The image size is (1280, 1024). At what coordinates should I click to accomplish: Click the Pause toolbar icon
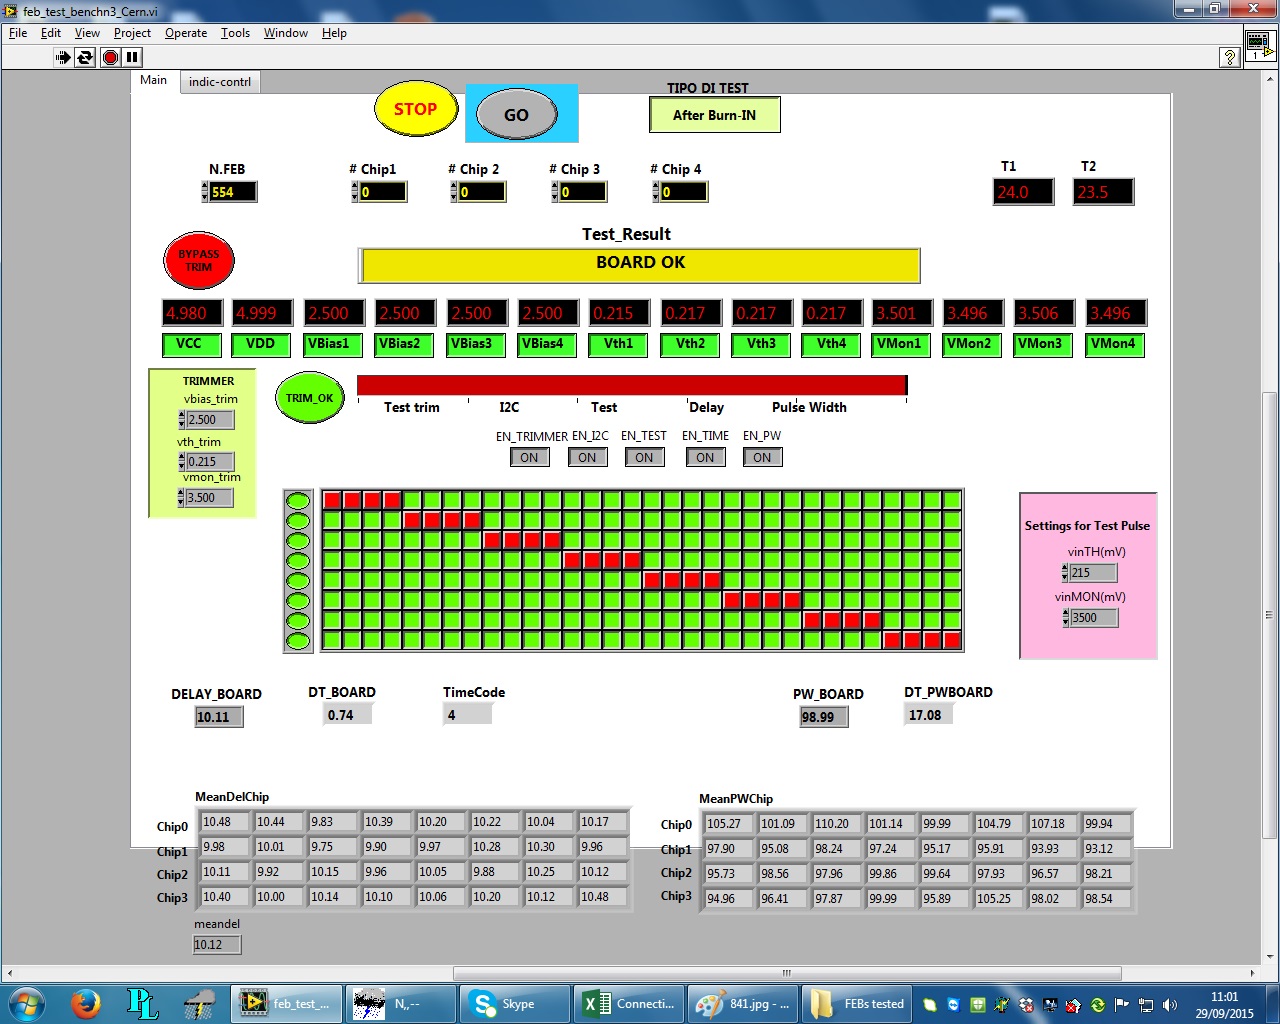pos(132,57)
